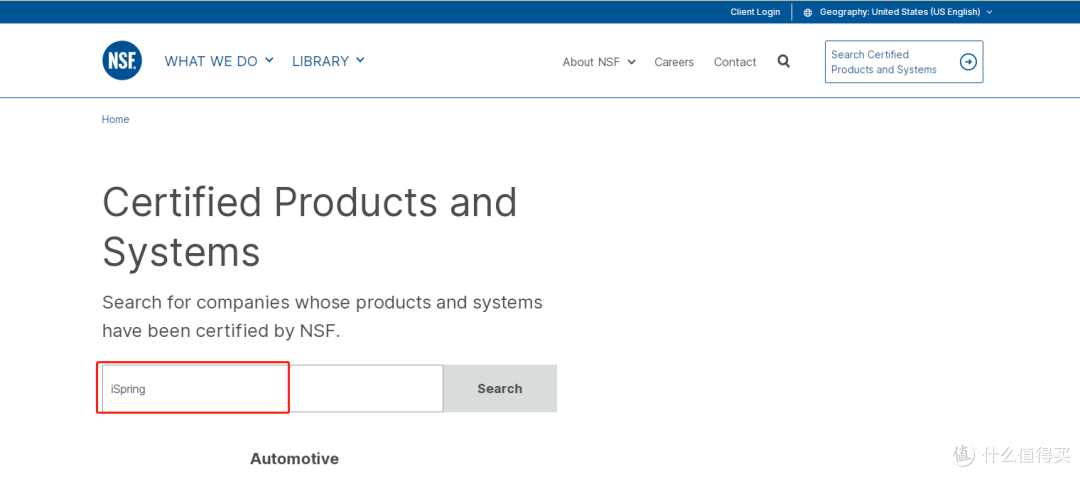Focus the search field containing iSpring
The image size is (1080, 477).
click(x=272, y=389)
